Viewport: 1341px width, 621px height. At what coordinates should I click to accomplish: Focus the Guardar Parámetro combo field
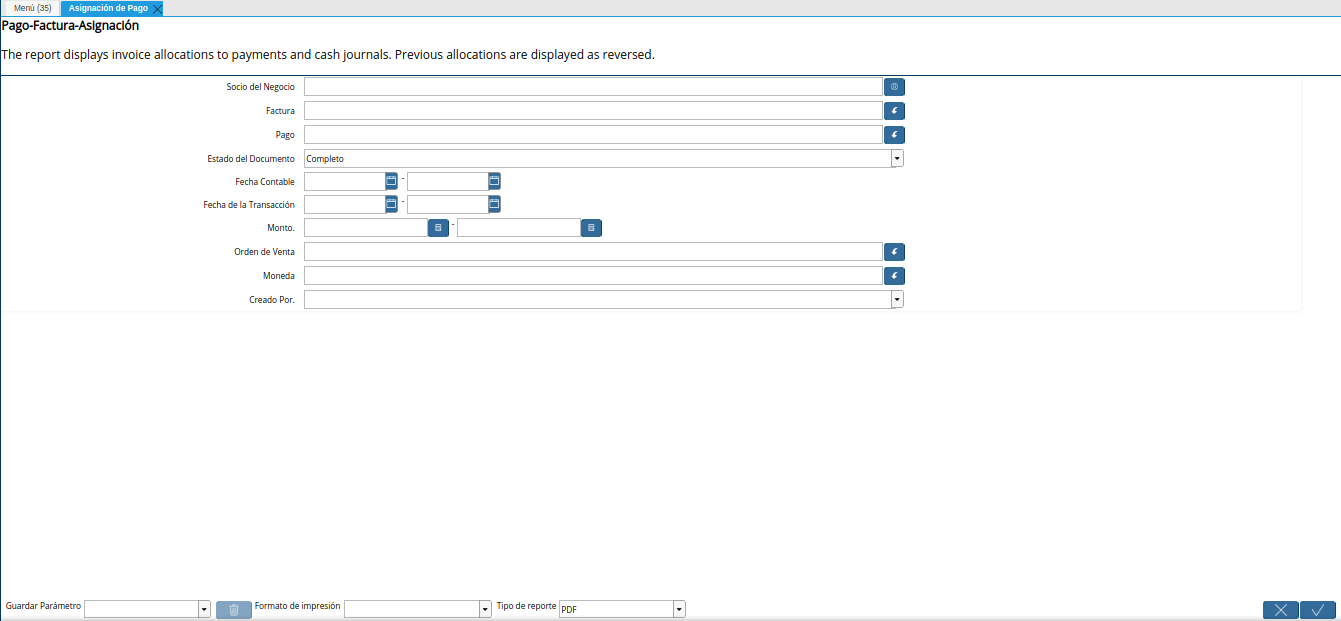(x=141, y=609)
